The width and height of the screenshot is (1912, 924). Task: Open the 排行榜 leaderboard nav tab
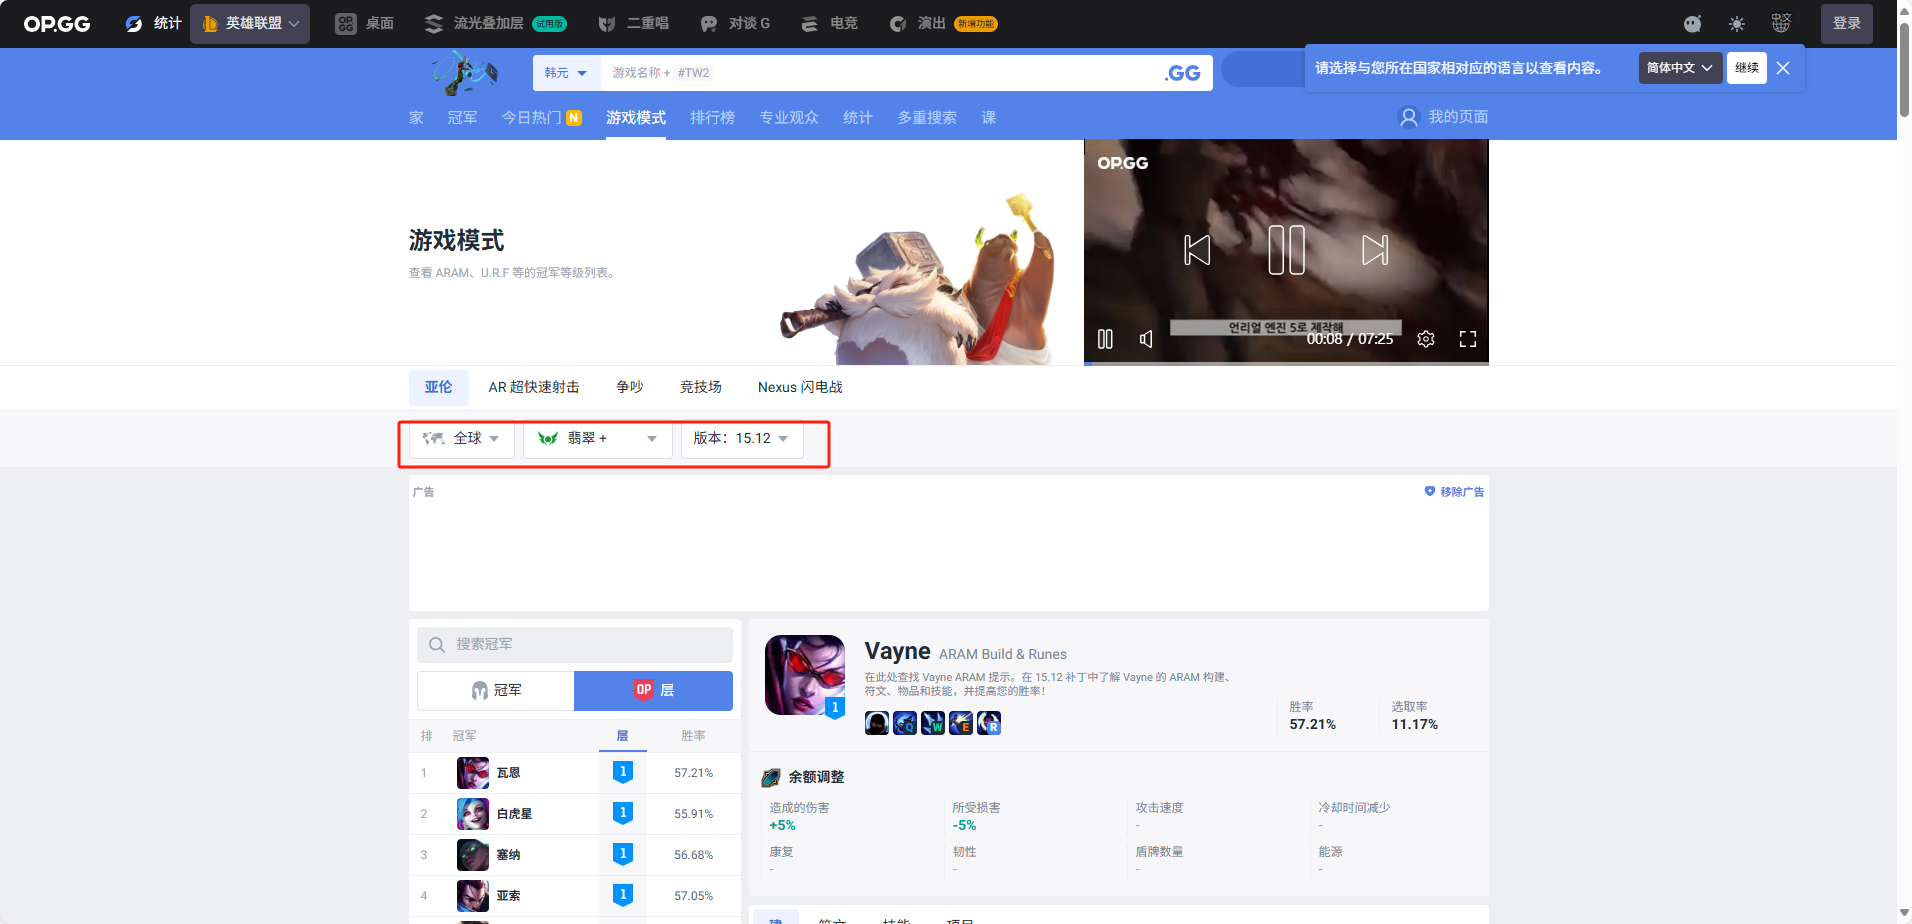coord(712,117)
